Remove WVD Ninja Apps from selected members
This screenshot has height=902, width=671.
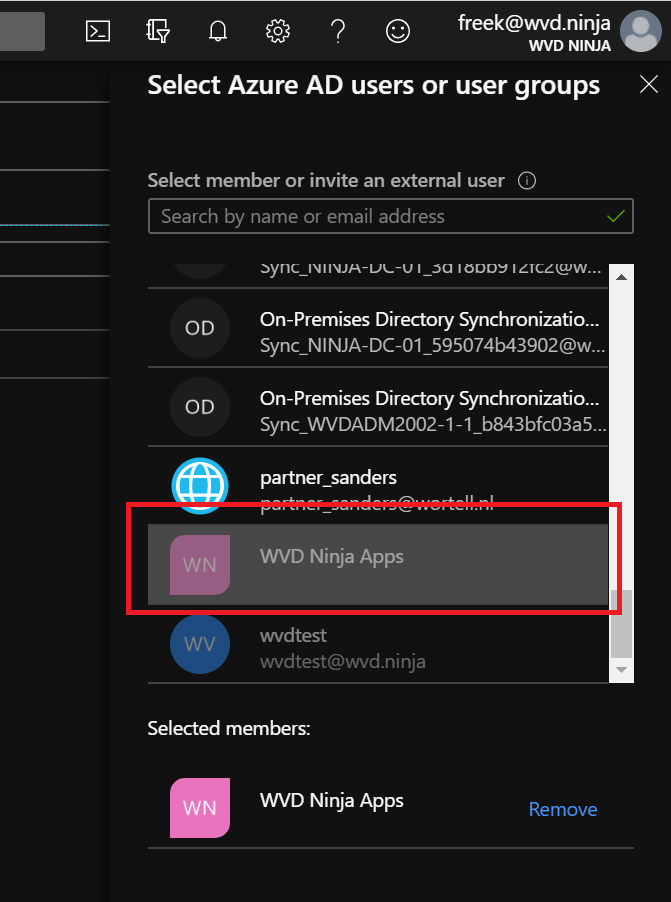pyautogui.click(x=563, y=809)
